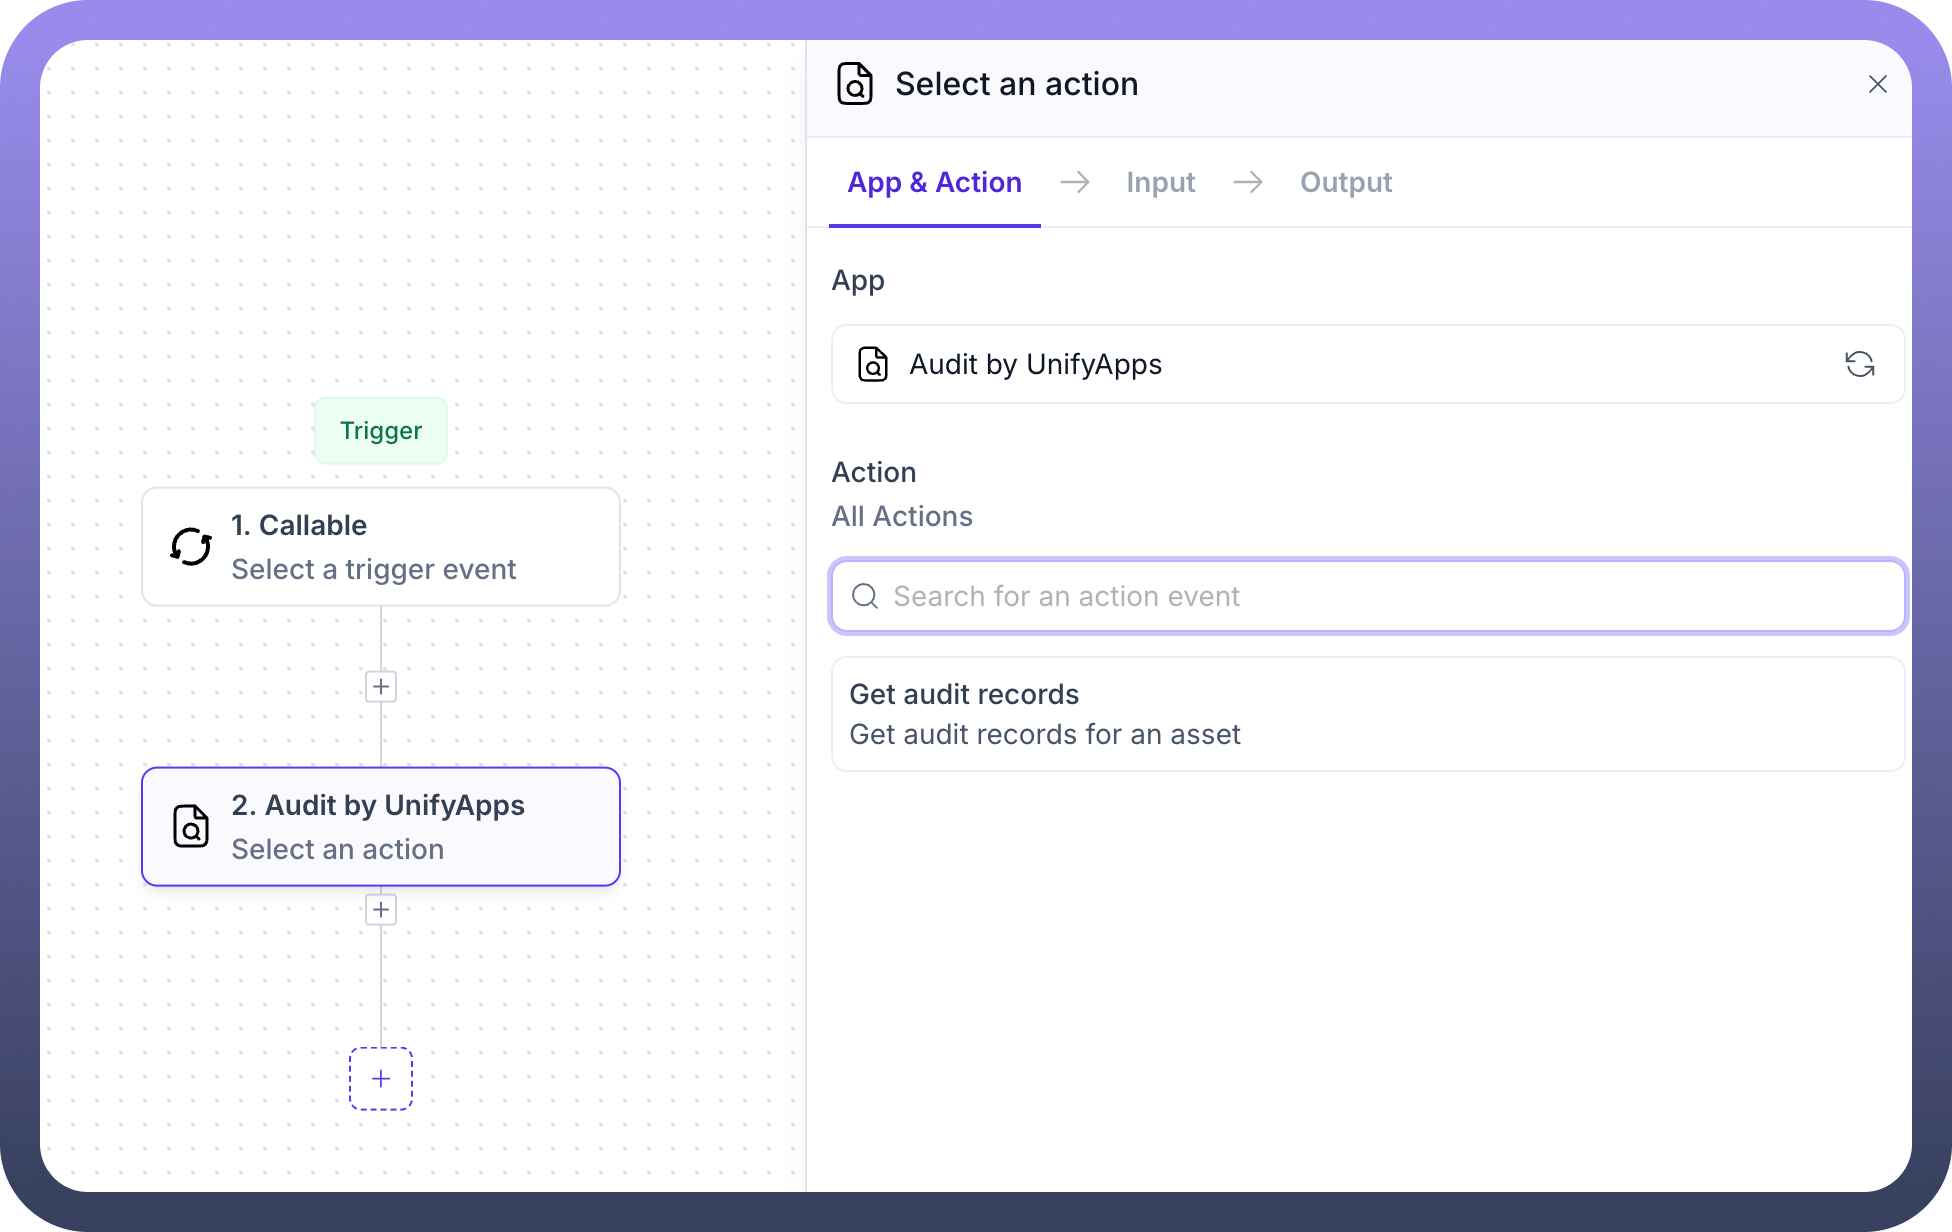Click the refresh icon in the App field
1952x1232 pixels.
(x=1859, y=364)
